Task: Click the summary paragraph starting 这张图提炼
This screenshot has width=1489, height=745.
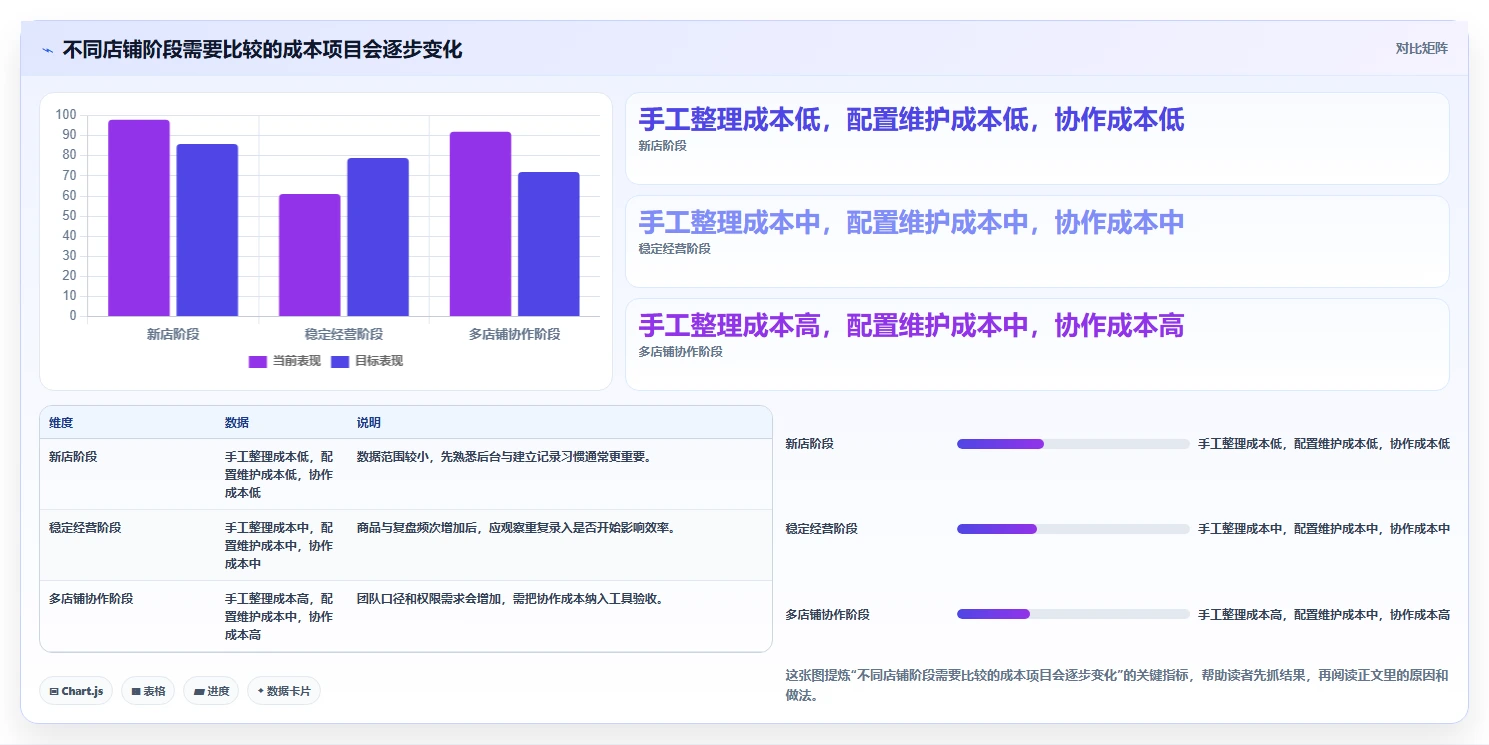Action: point(1117,686)
